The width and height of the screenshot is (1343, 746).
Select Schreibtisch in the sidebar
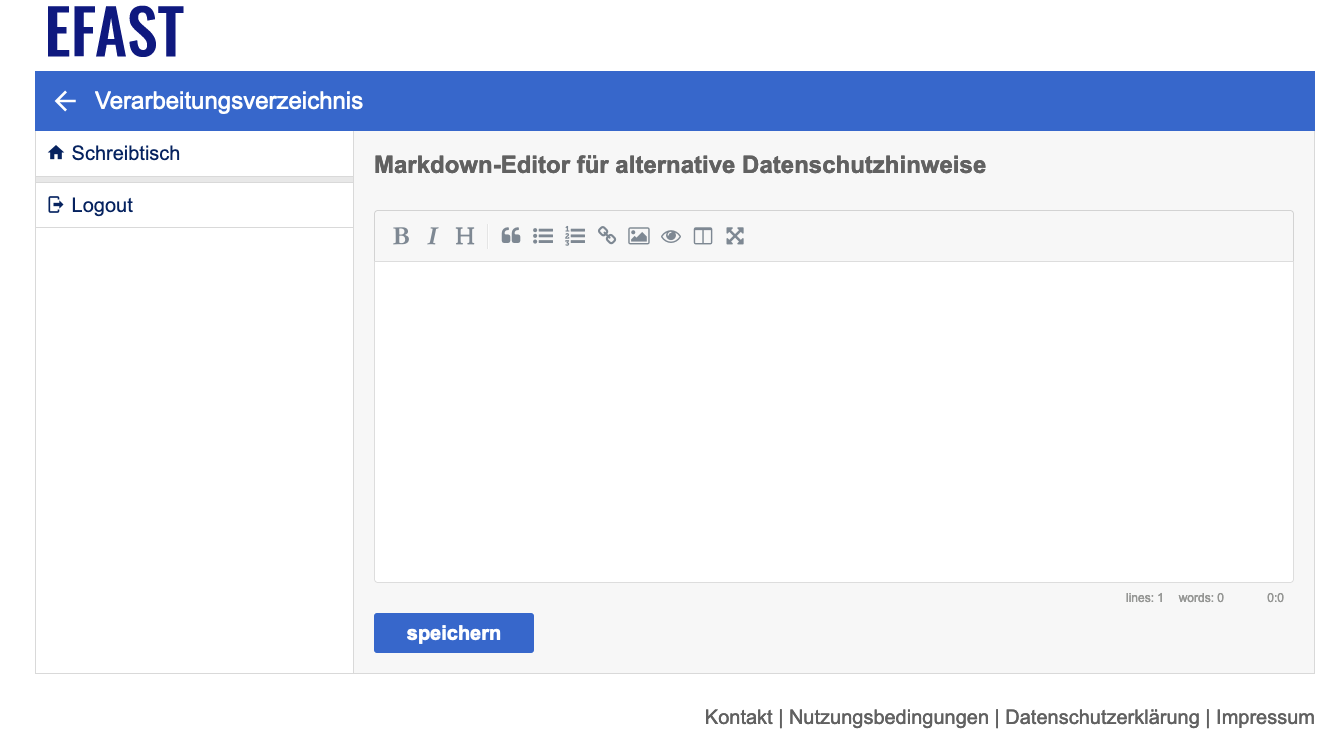click(126, 153)
